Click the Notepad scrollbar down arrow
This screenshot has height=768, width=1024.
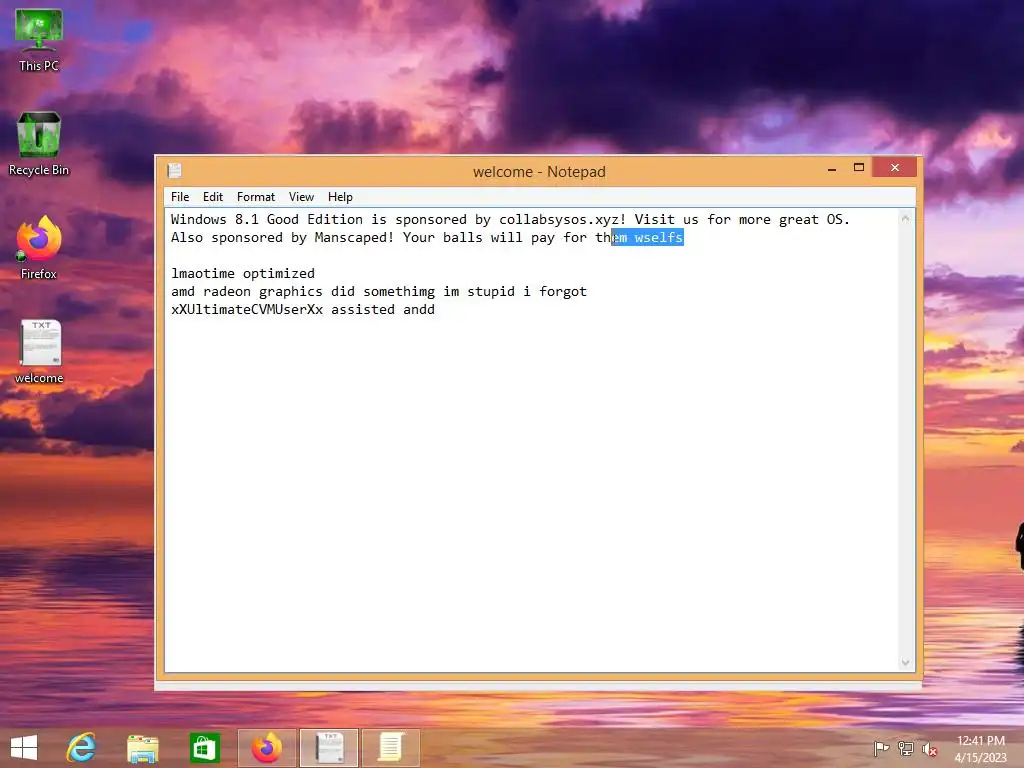point(905,662)
